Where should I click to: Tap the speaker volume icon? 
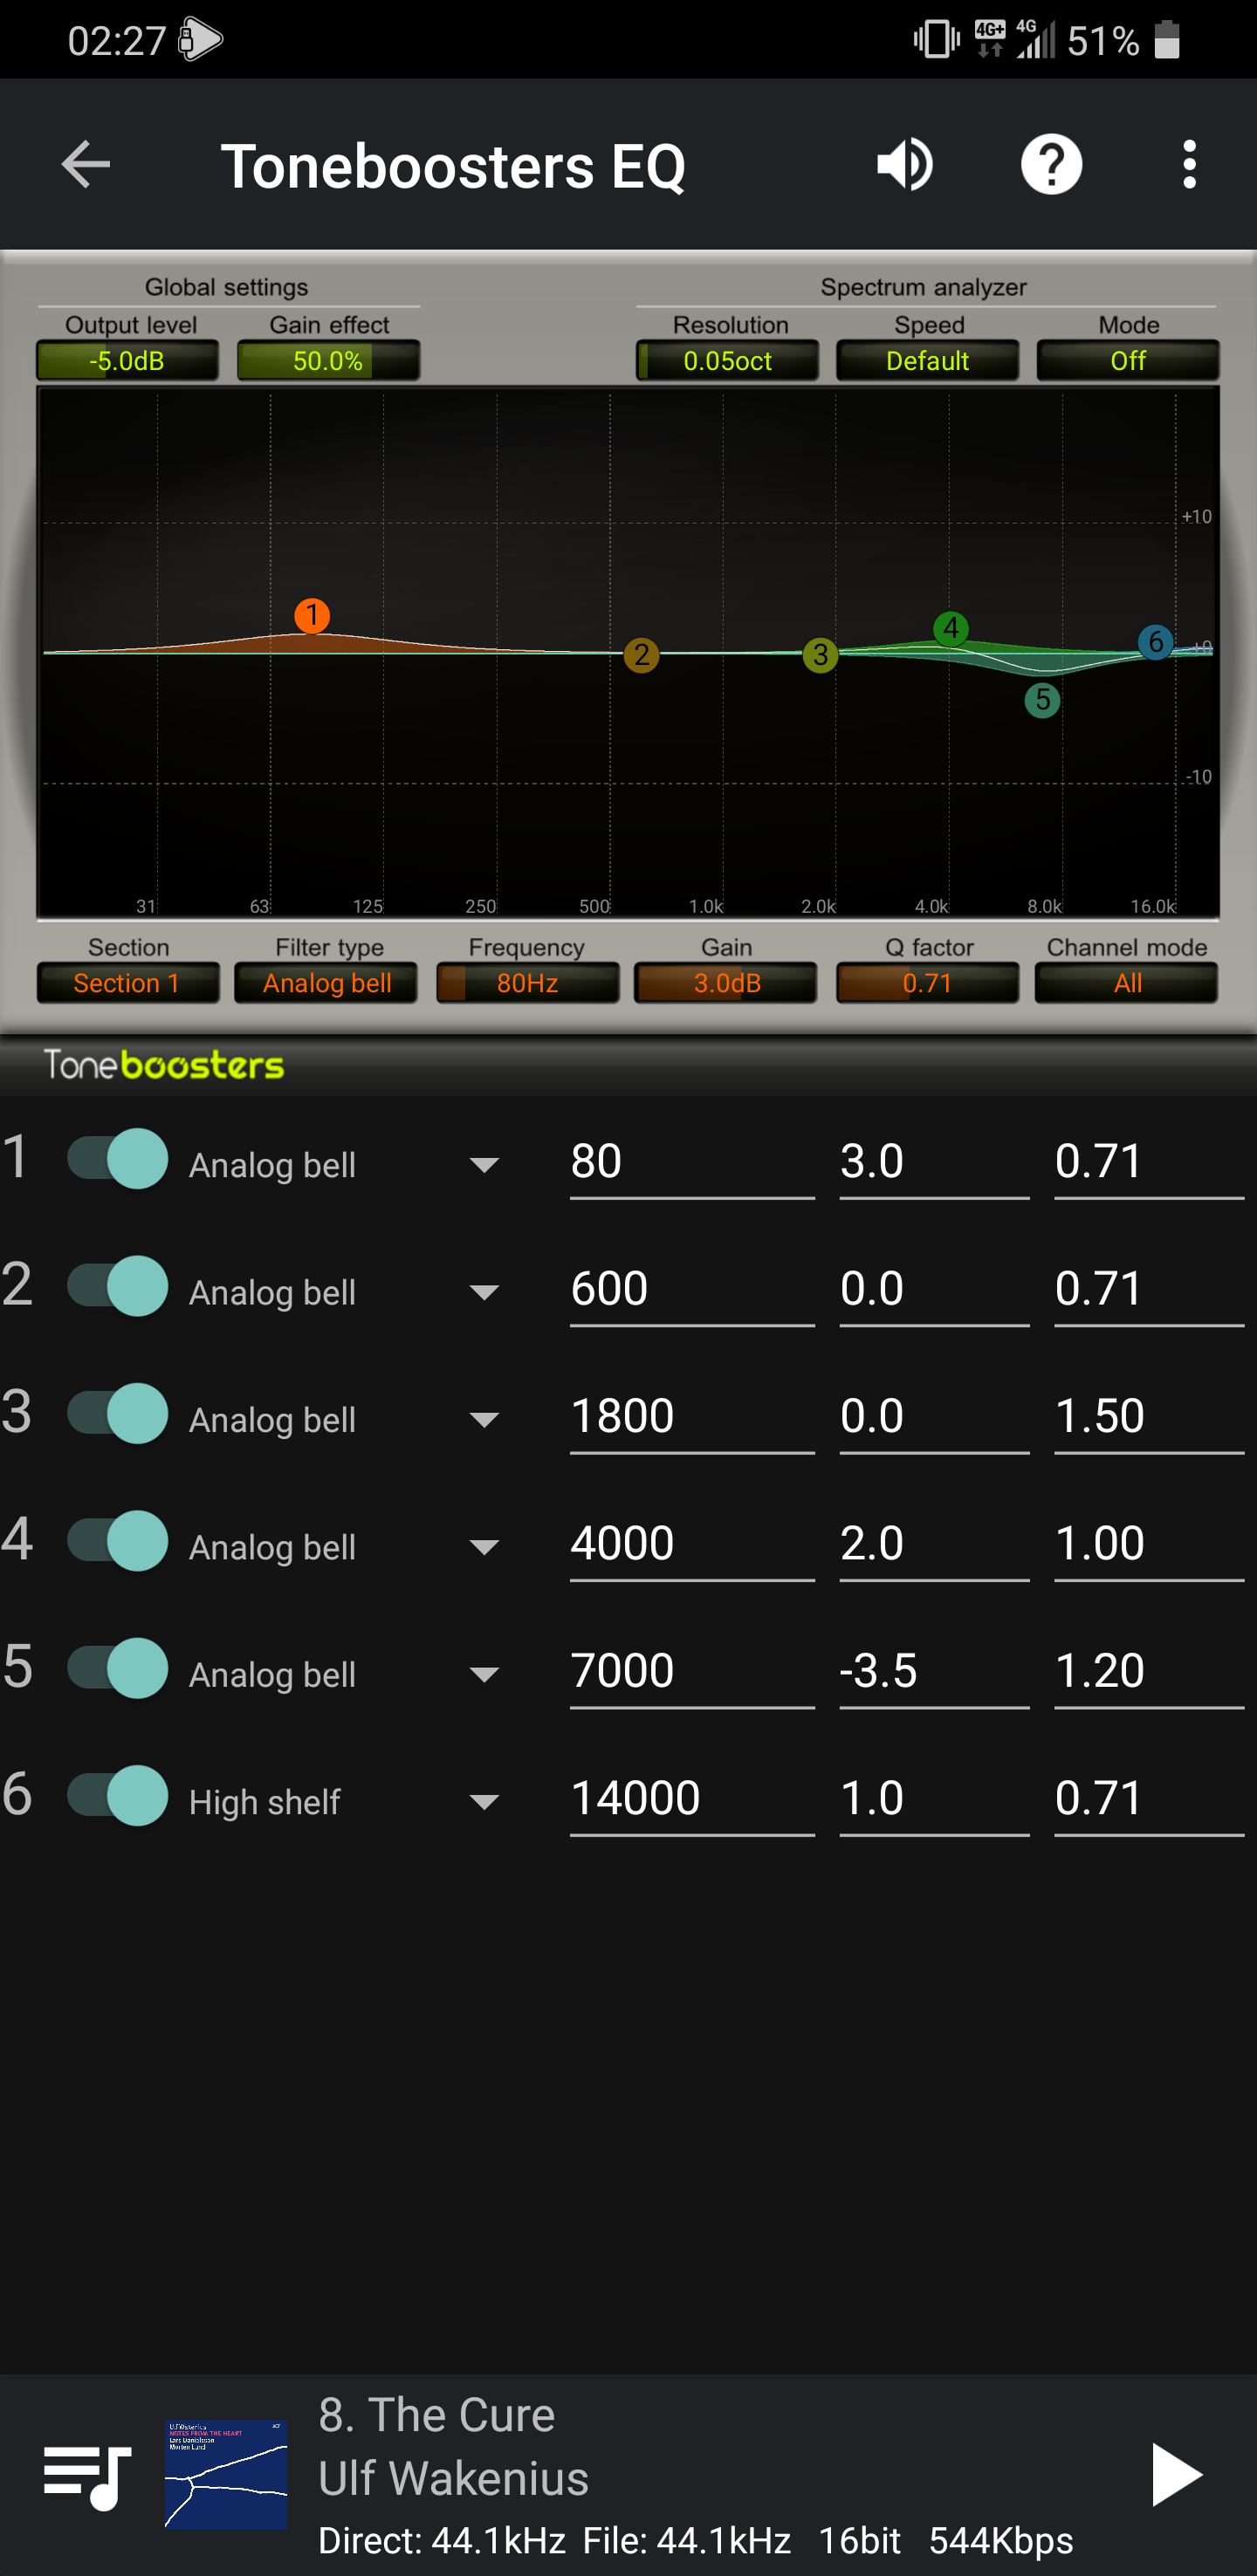[904, 165]
